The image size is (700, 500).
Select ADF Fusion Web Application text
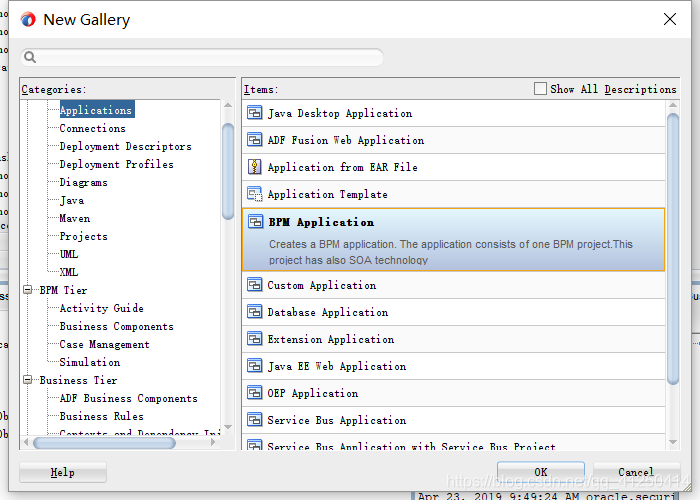[x=346, y=140]
